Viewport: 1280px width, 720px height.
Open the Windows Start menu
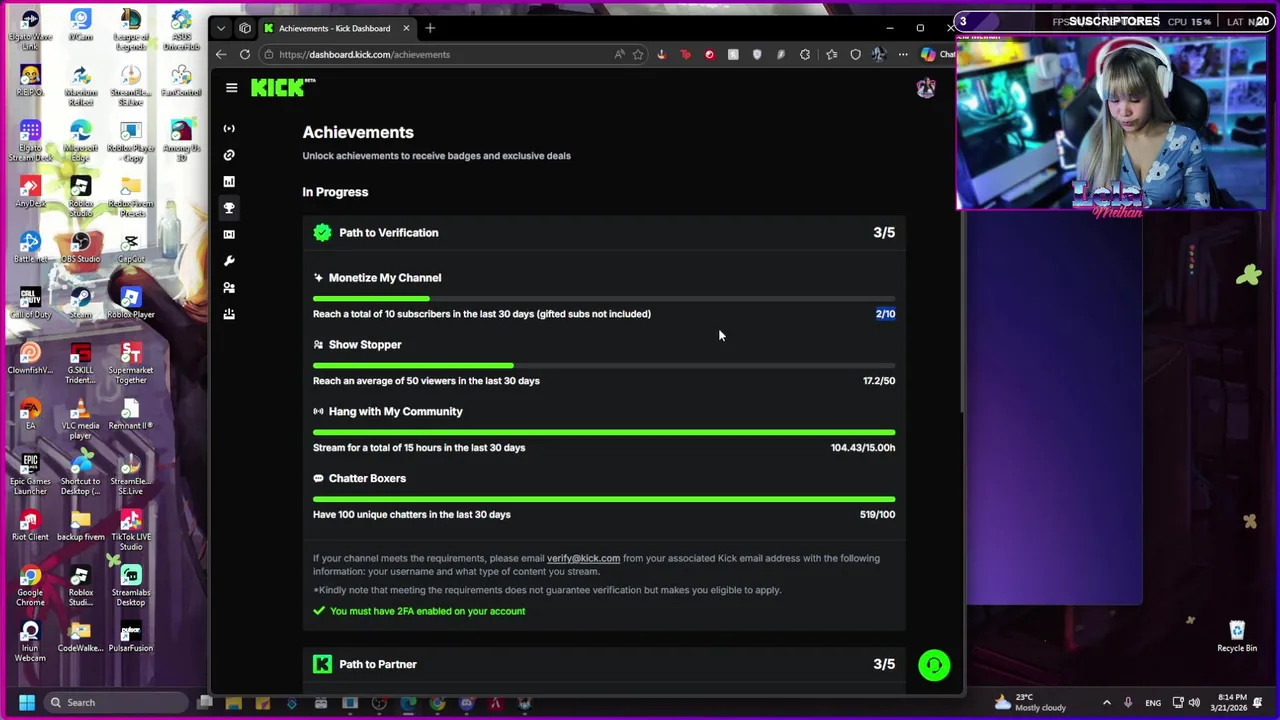pyautogui.click(x=27, y=702)
